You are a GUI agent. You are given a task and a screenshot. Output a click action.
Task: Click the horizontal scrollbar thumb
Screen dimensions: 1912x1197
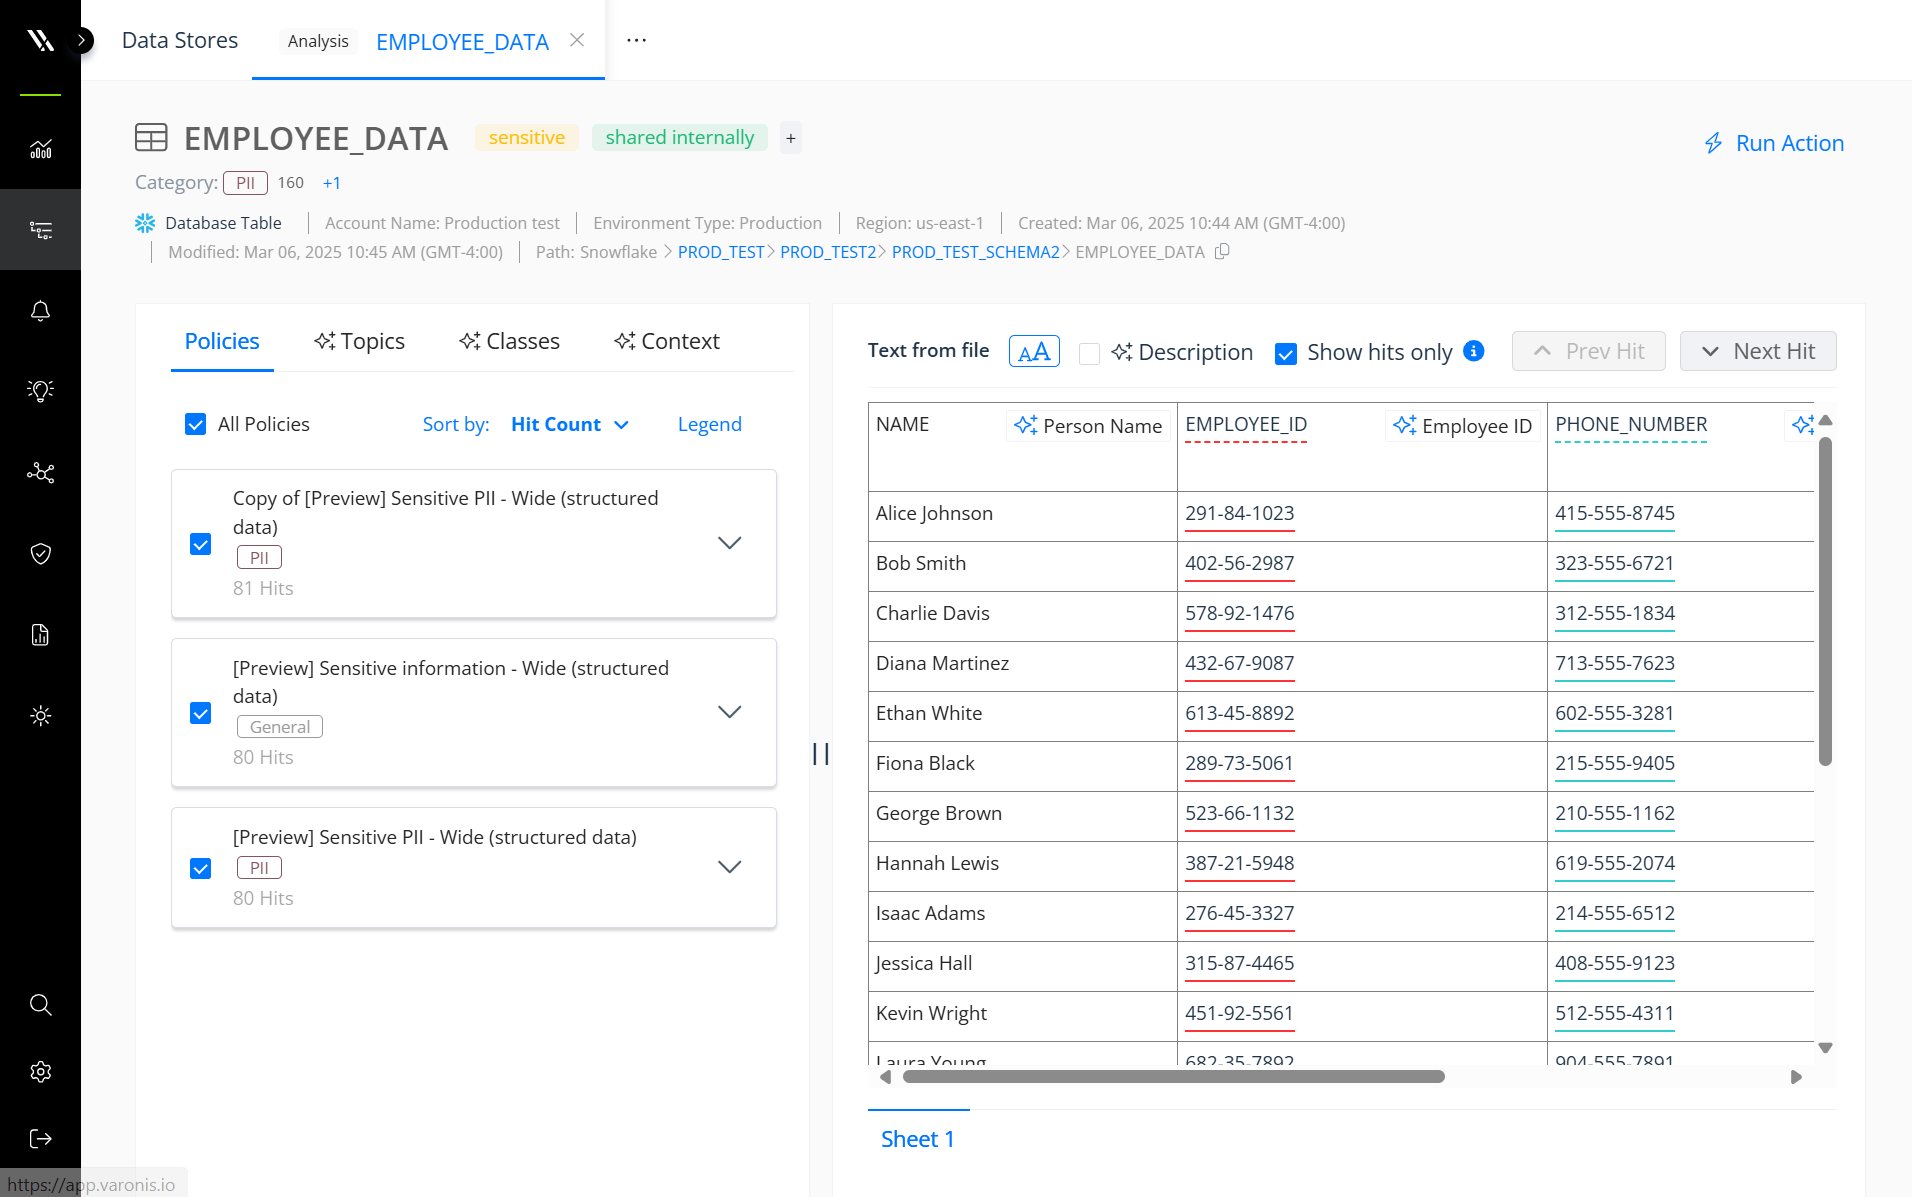(x=1174, y=1077)
